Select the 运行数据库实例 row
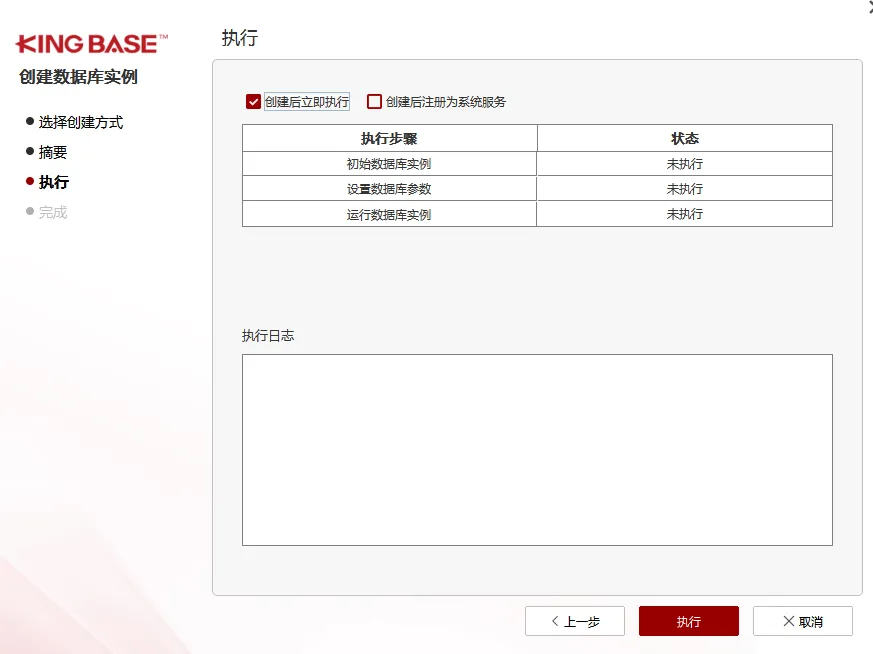Image resolution: width=873 pixels, height=654 pixels. [389, 214]
